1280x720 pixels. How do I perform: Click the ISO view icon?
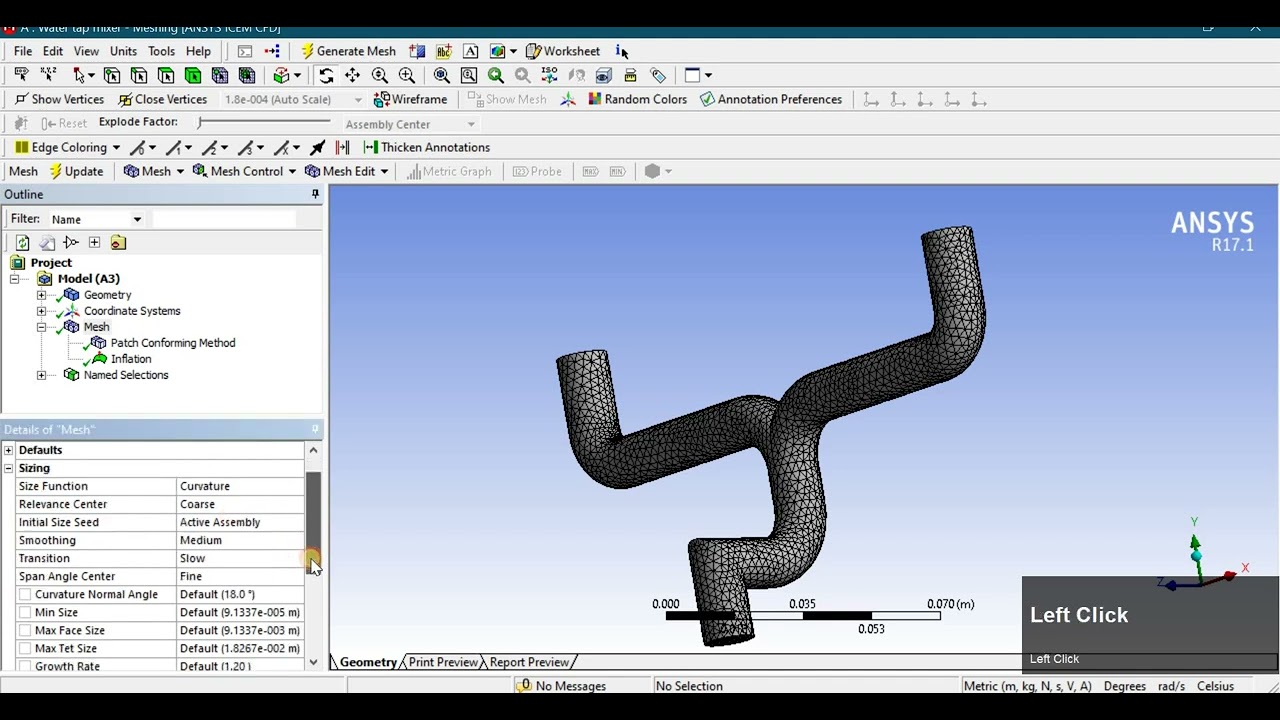point(549,75)
